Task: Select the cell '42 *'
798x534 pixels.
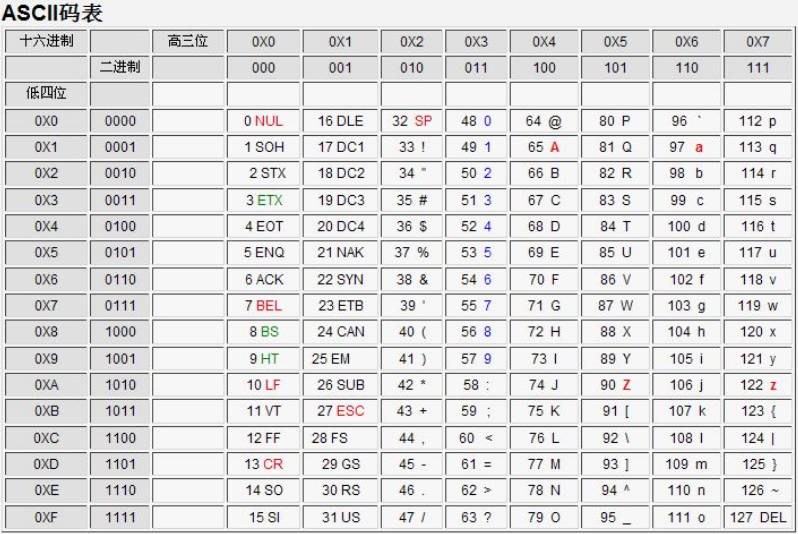Action: [411, 385]
